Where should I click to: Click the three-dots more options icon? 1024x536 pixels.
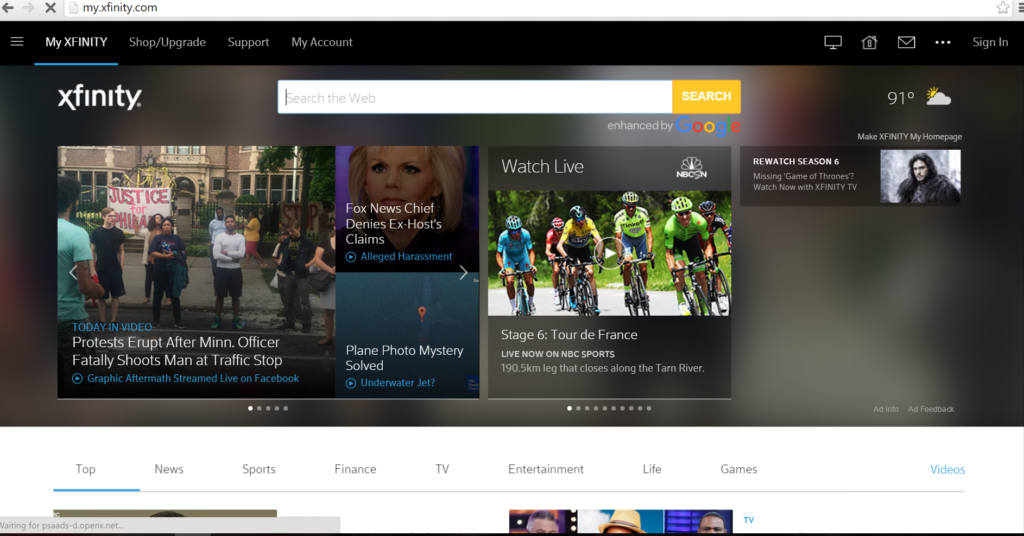click(x=942, y=42)
